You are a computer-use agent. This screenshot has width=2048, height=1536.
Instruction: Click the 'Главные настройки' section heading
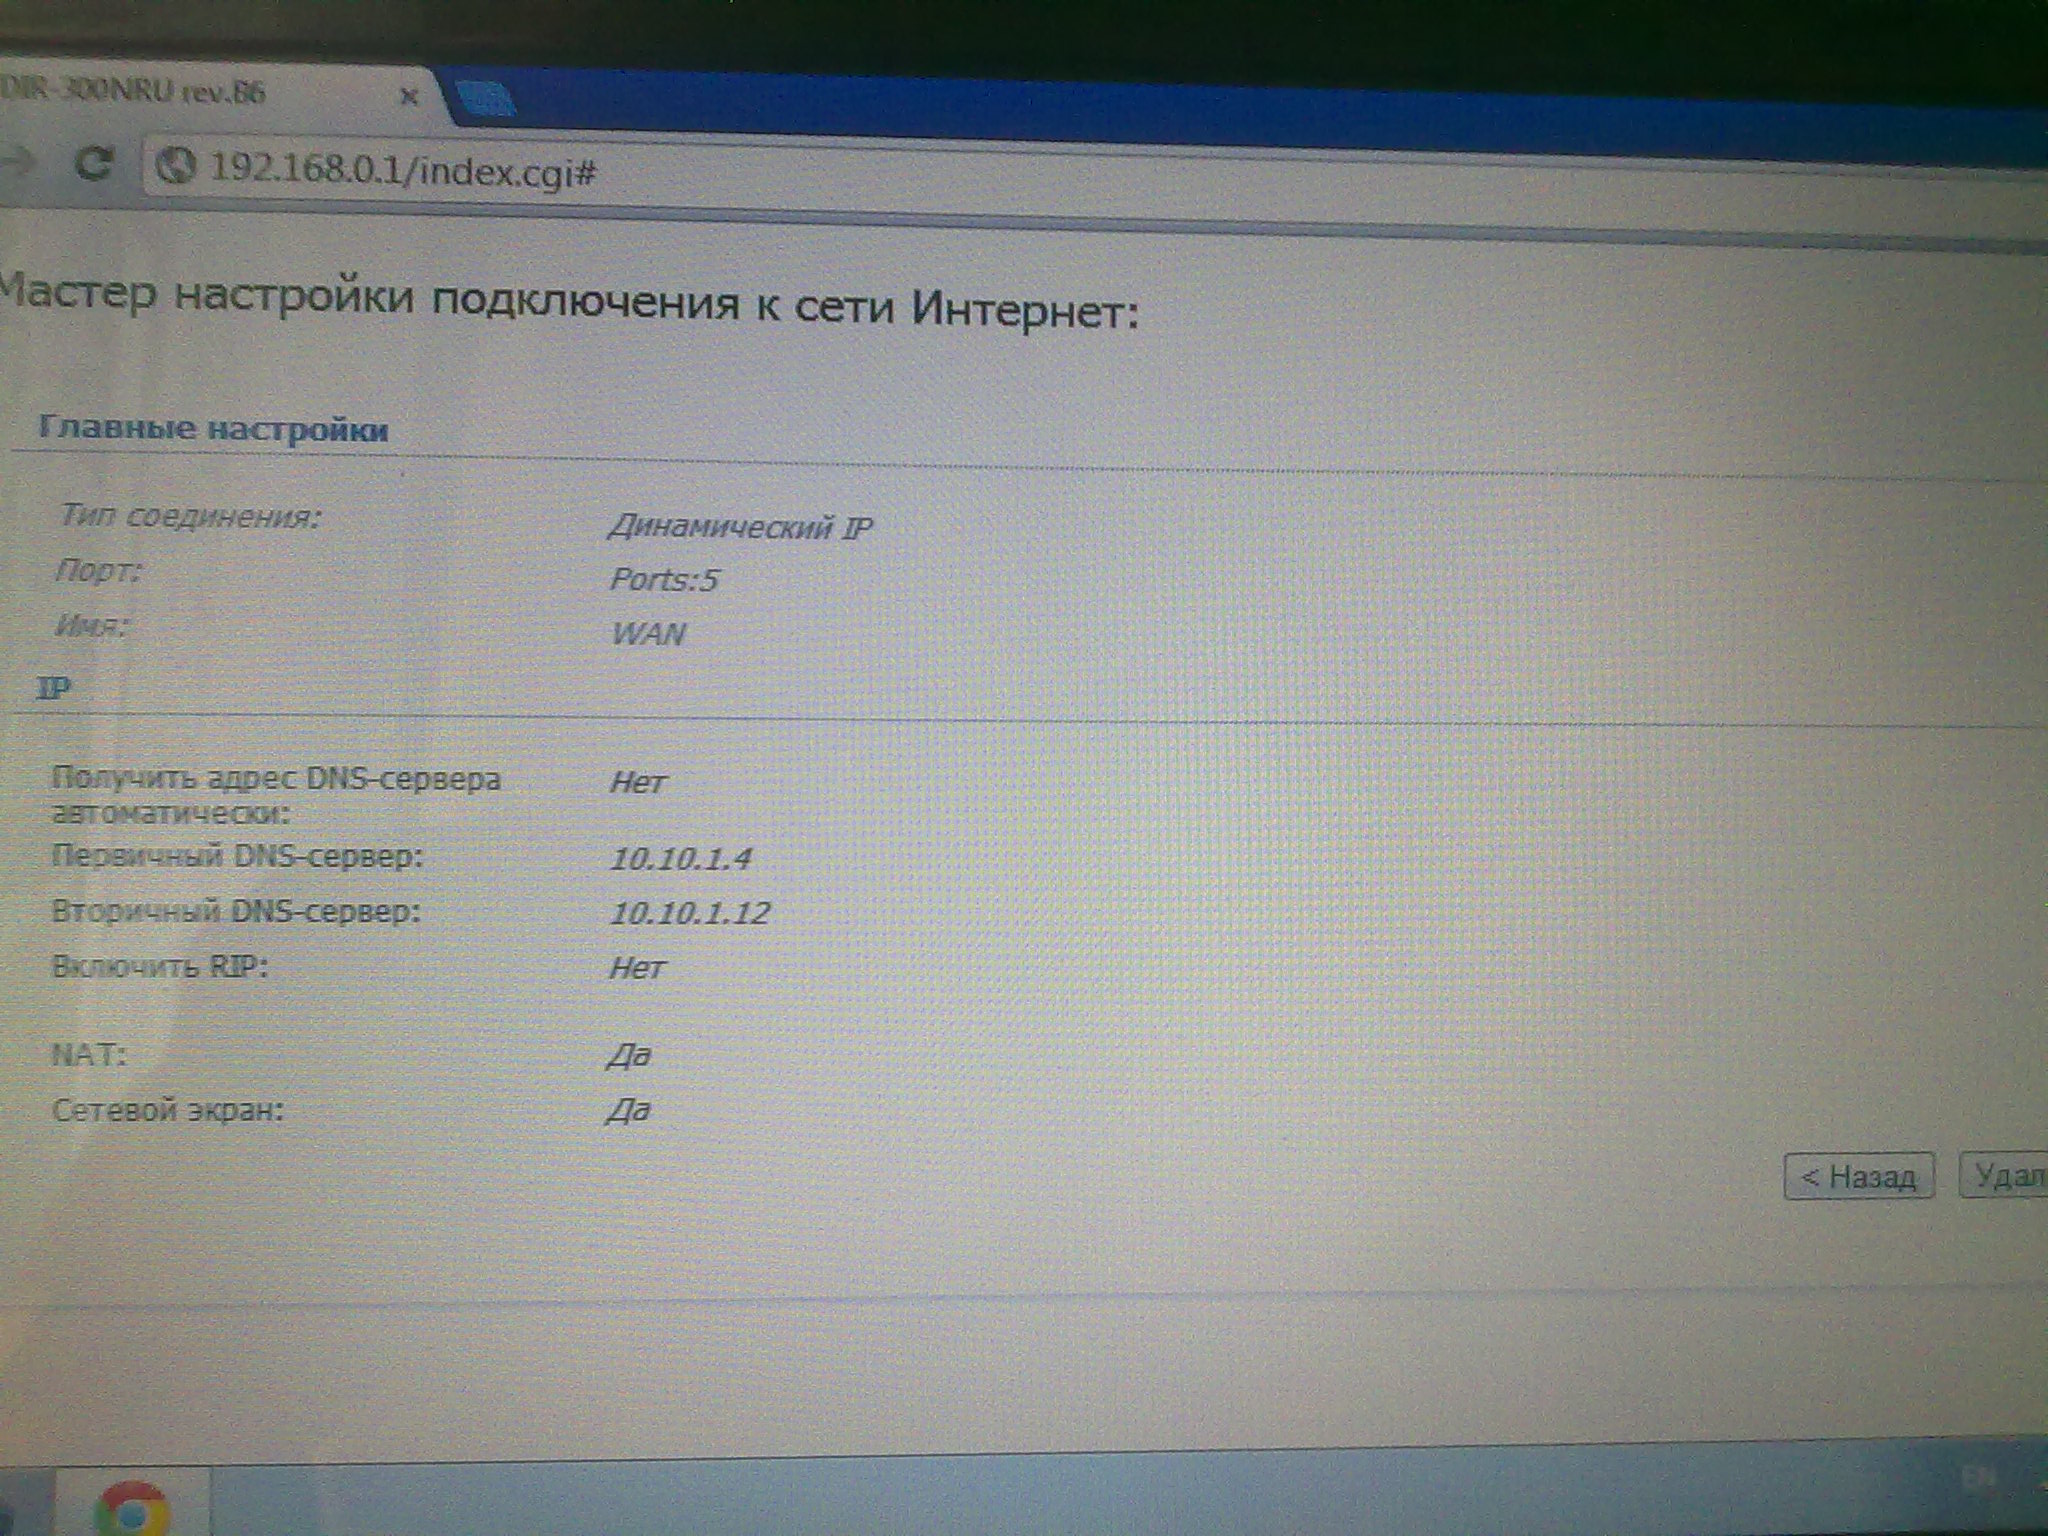213,429
